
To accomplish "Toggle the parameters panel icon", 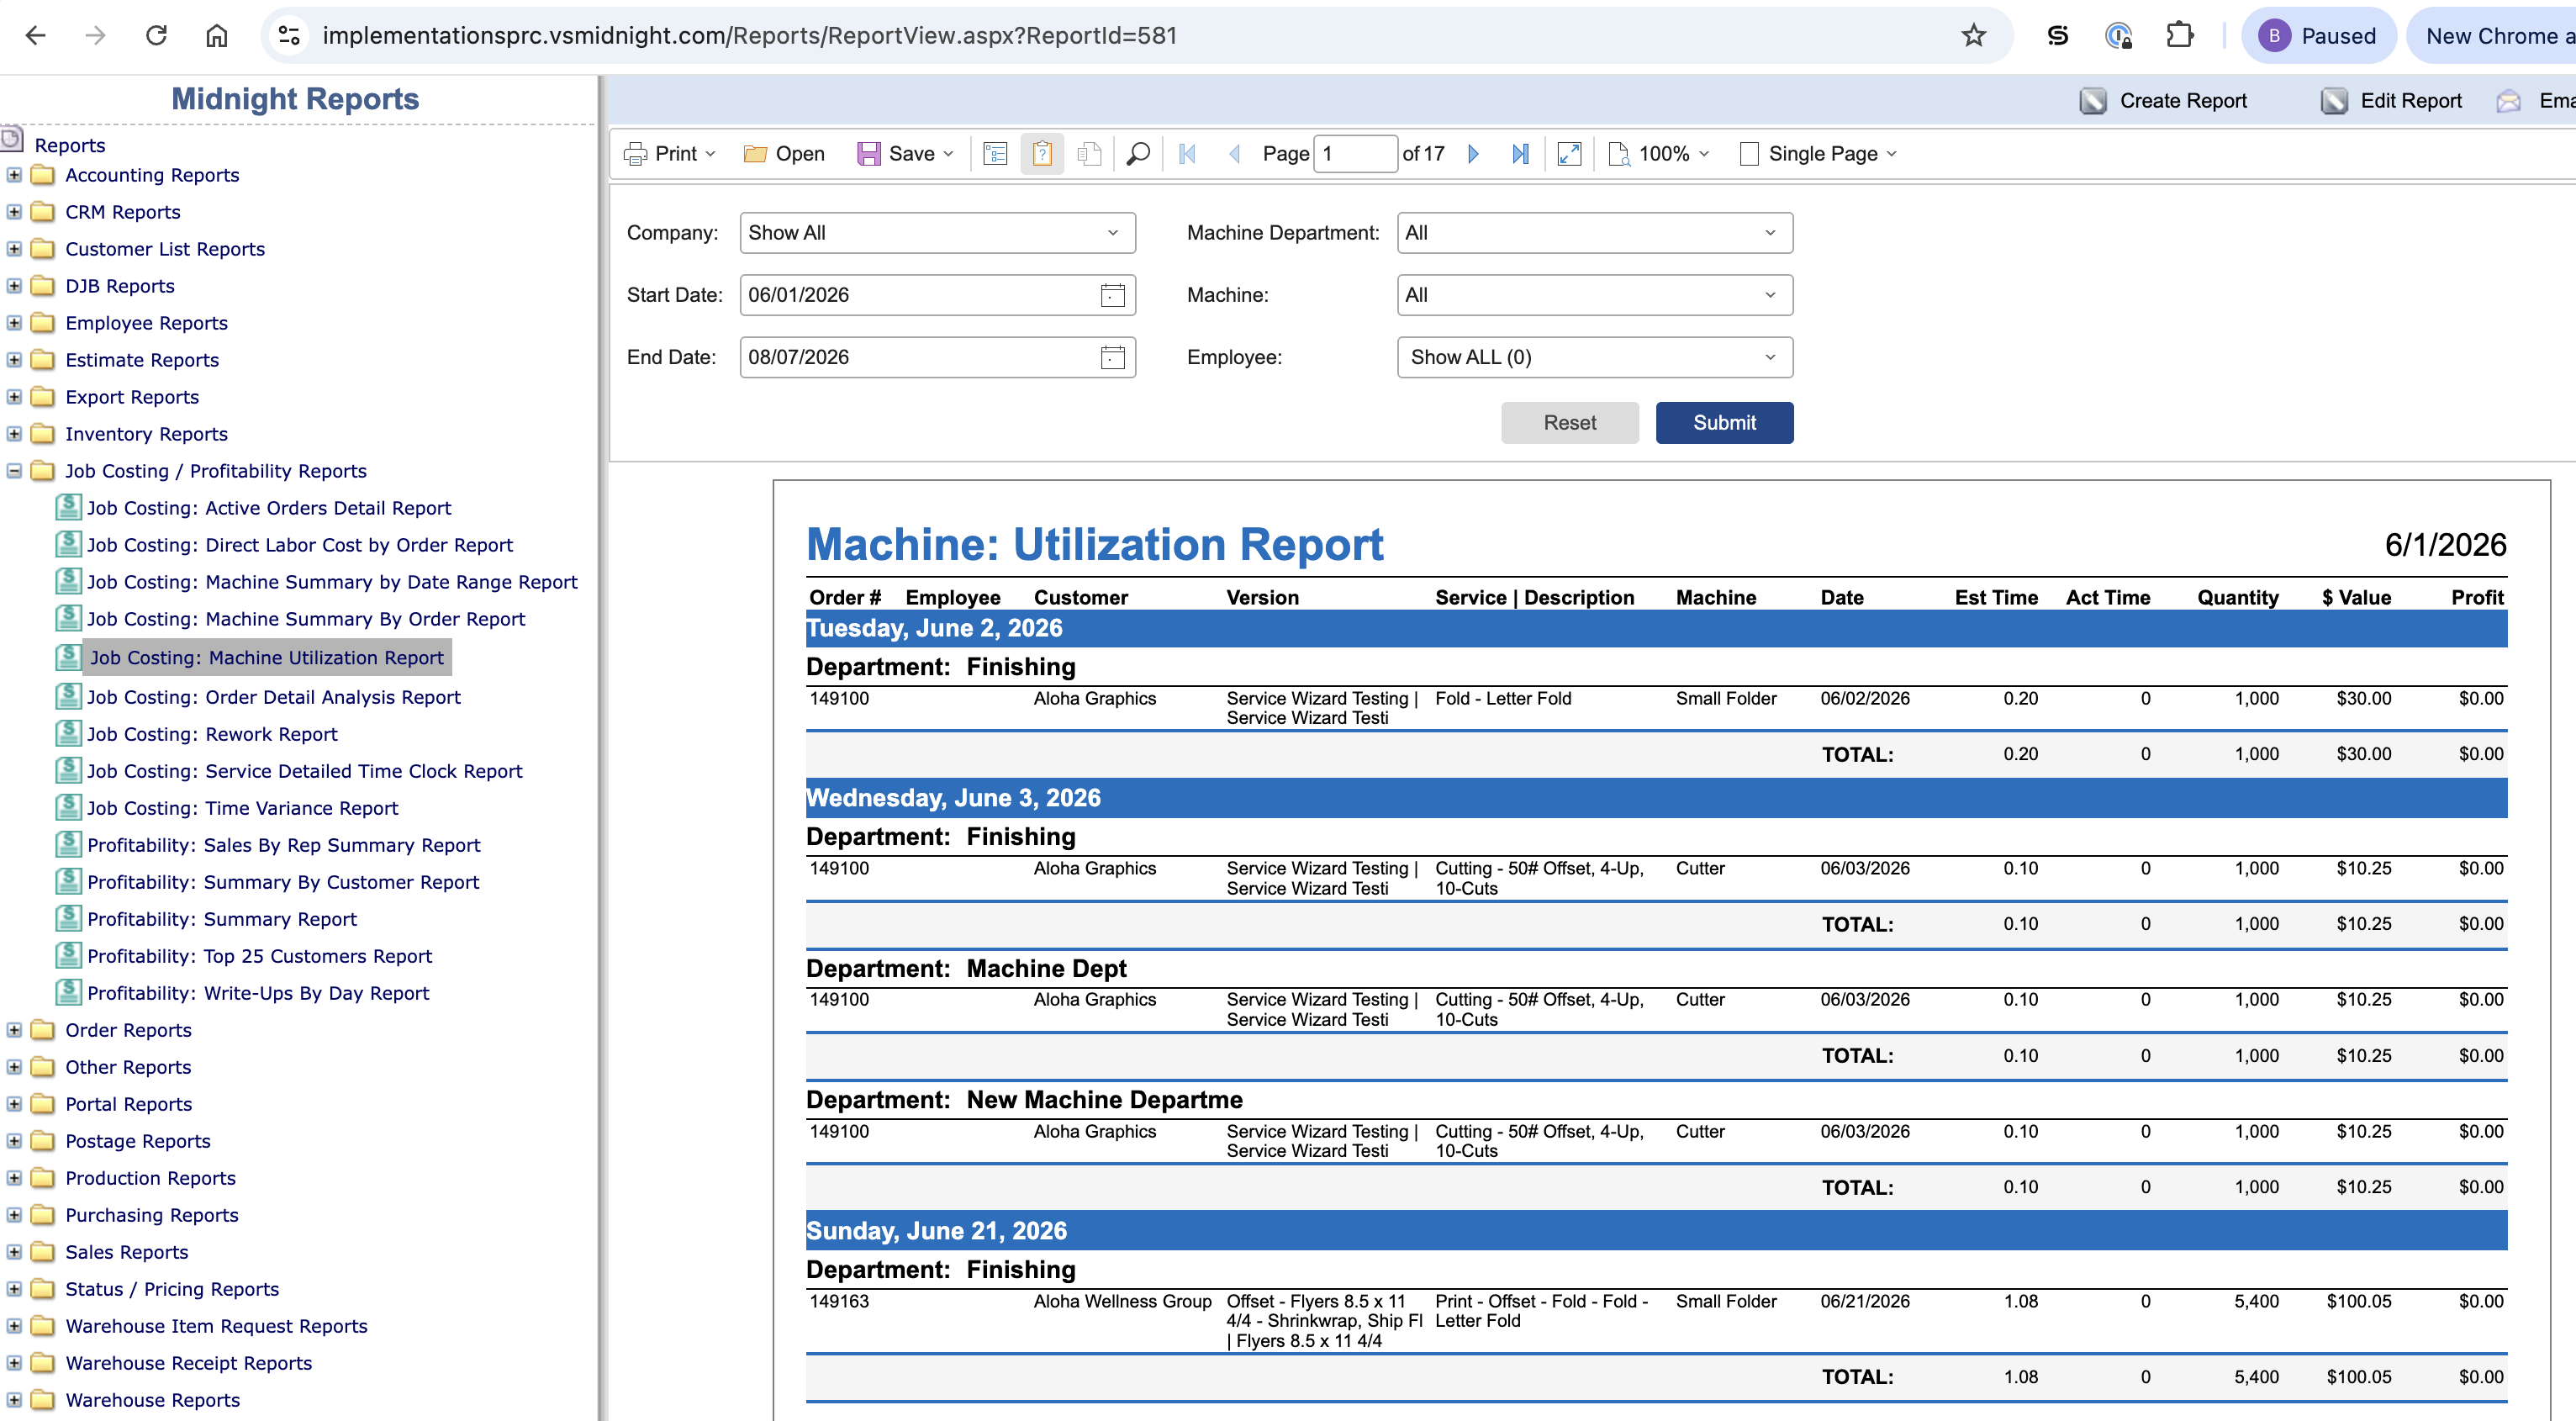I will 1042,154.
